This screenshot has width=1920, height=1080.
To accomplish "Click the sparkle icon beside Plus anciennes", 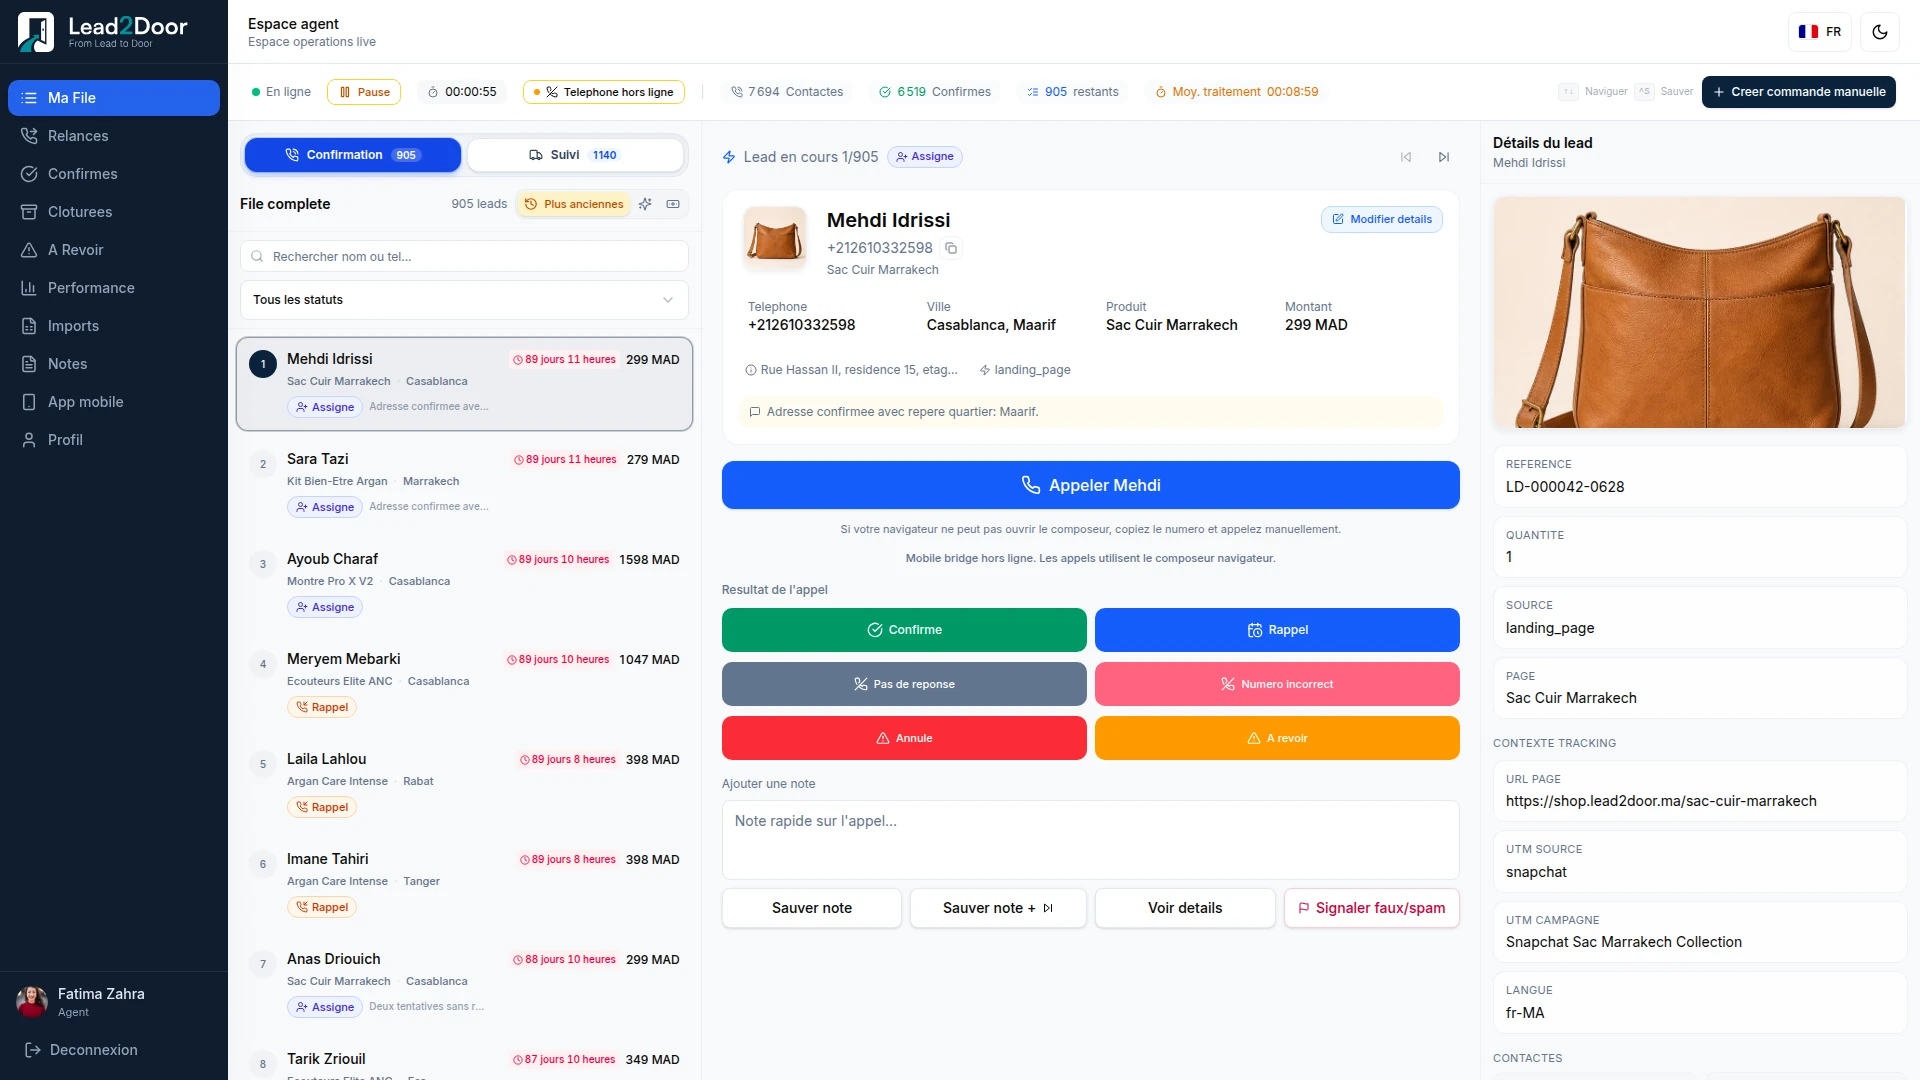I will point(646,204).
